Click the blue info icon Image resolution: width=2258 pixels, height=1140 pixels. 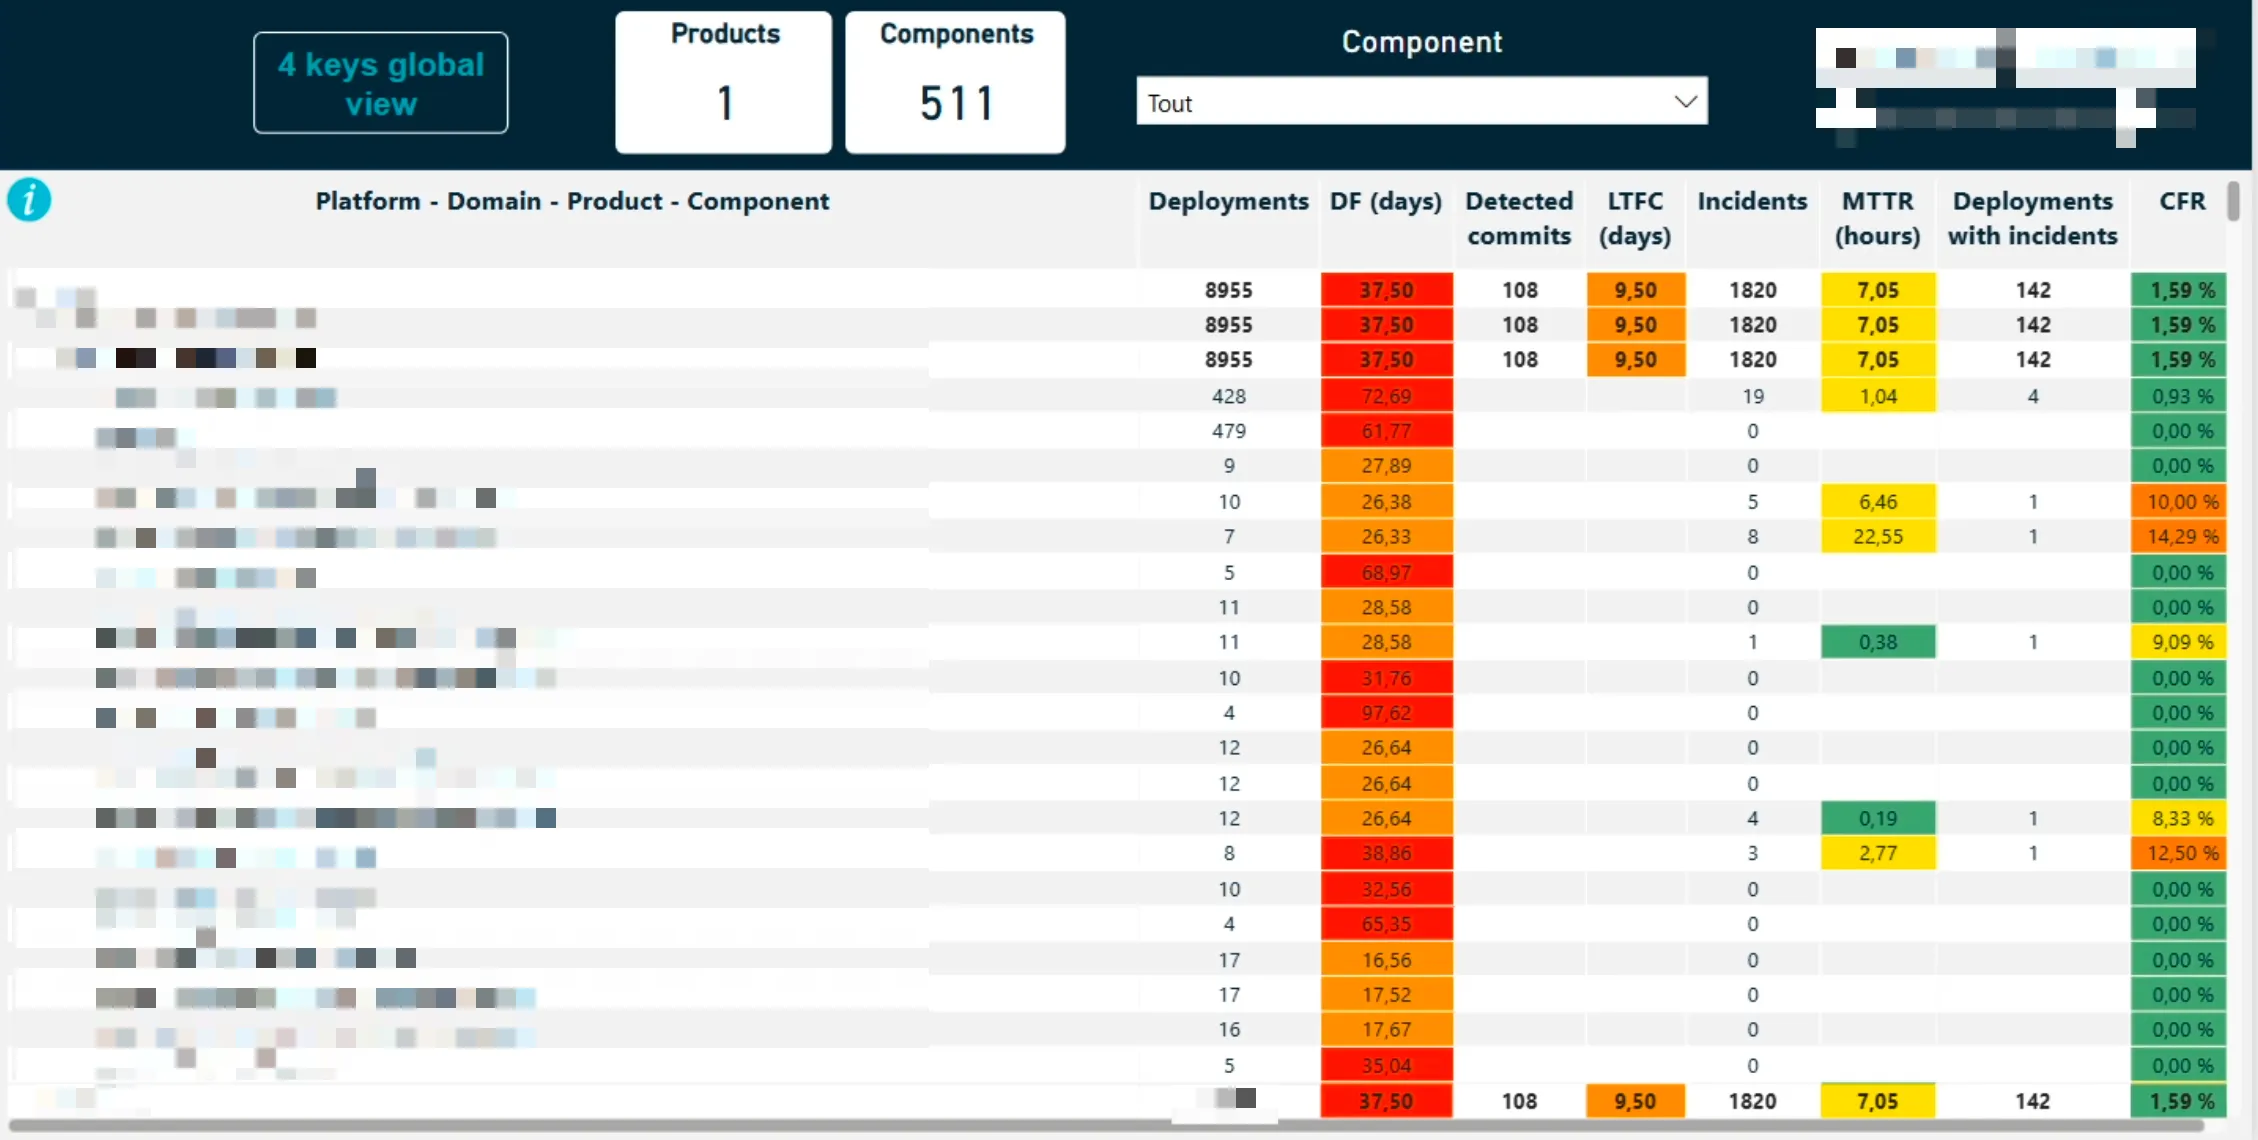(x=29, y=199)
